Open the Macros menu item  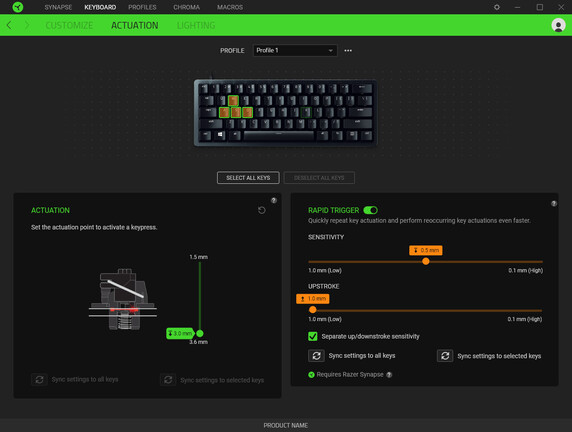click(x=230, y=7)
